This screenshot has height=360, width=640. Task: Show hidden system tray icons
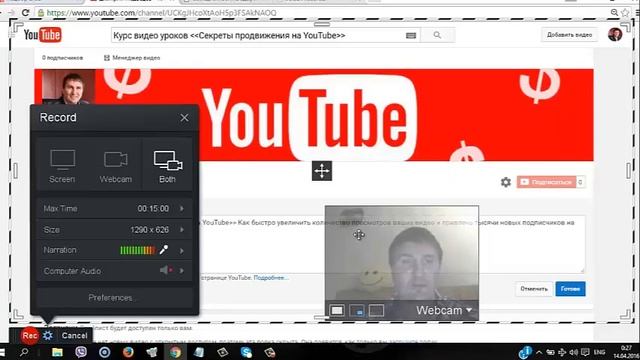pyautogui.click(x=539, y=352)
